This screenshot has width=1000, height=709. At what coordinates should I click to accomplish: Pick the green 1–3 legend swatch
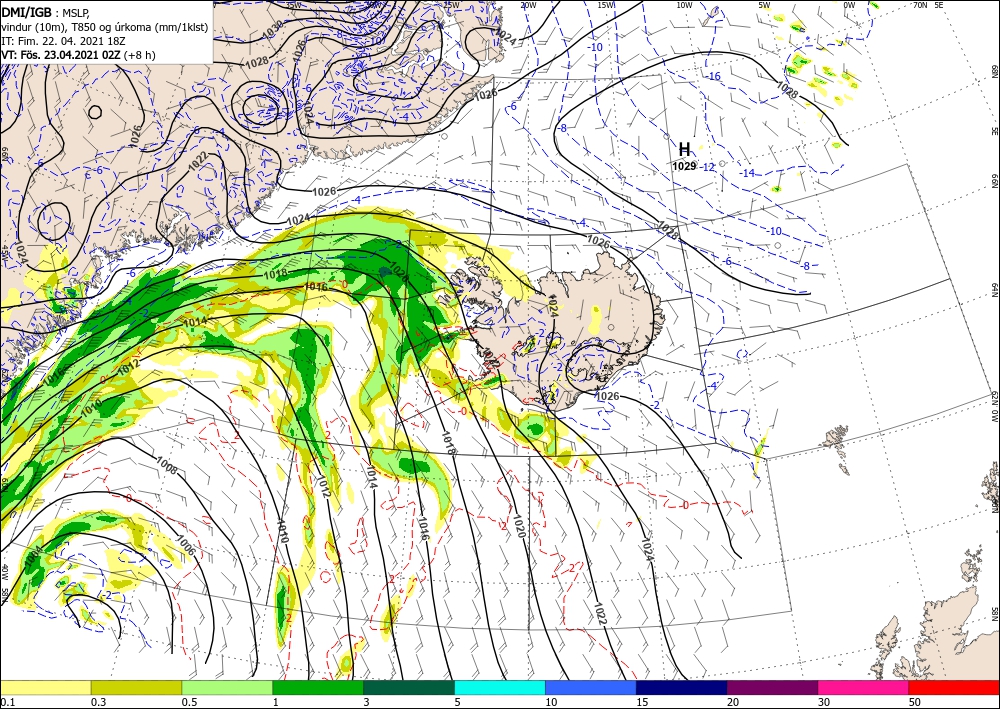coord(318,687)
